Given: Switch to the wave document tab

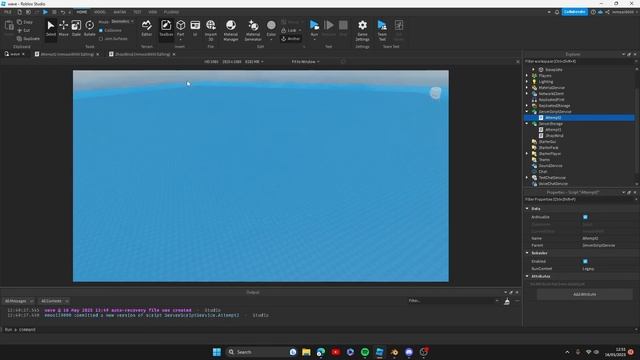Looking at the screenshot, I should tap(15, 54).
